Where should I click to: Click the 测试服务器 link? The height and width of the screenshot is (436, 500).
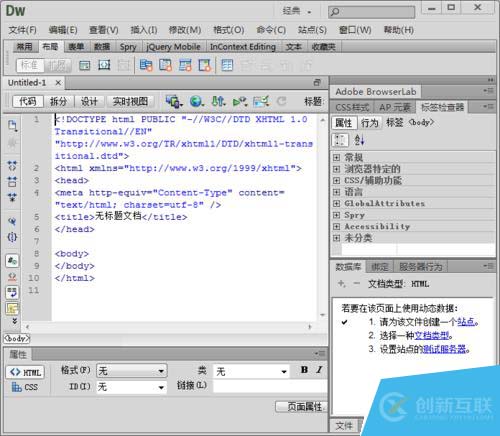click(x=444, y=349)
